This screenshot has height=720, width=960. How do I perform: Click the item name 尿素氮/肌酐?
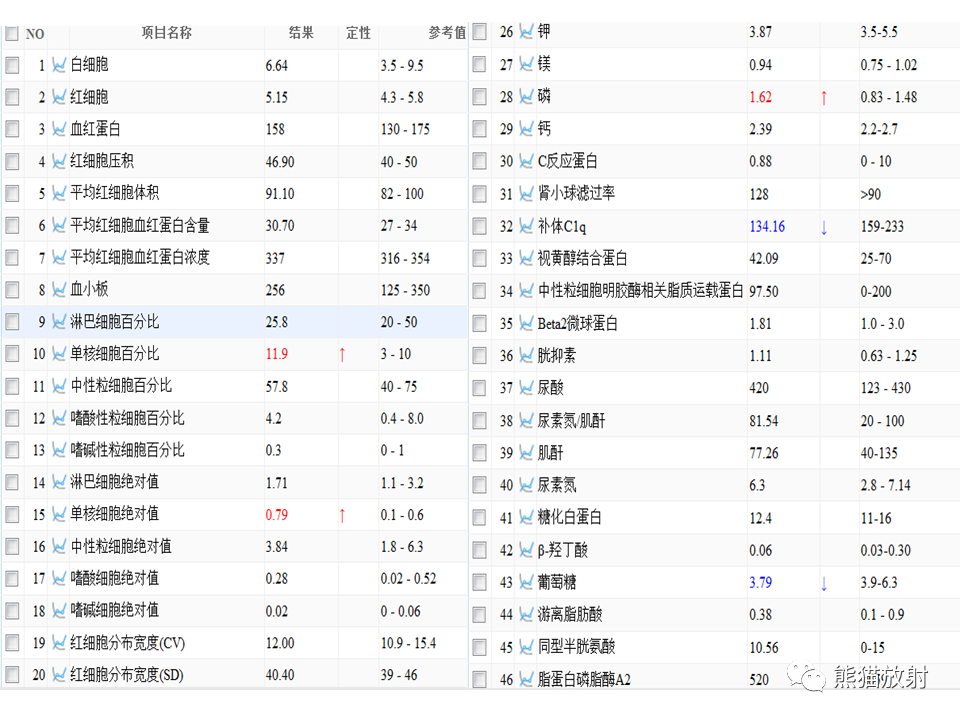click(x=571, y=421)
